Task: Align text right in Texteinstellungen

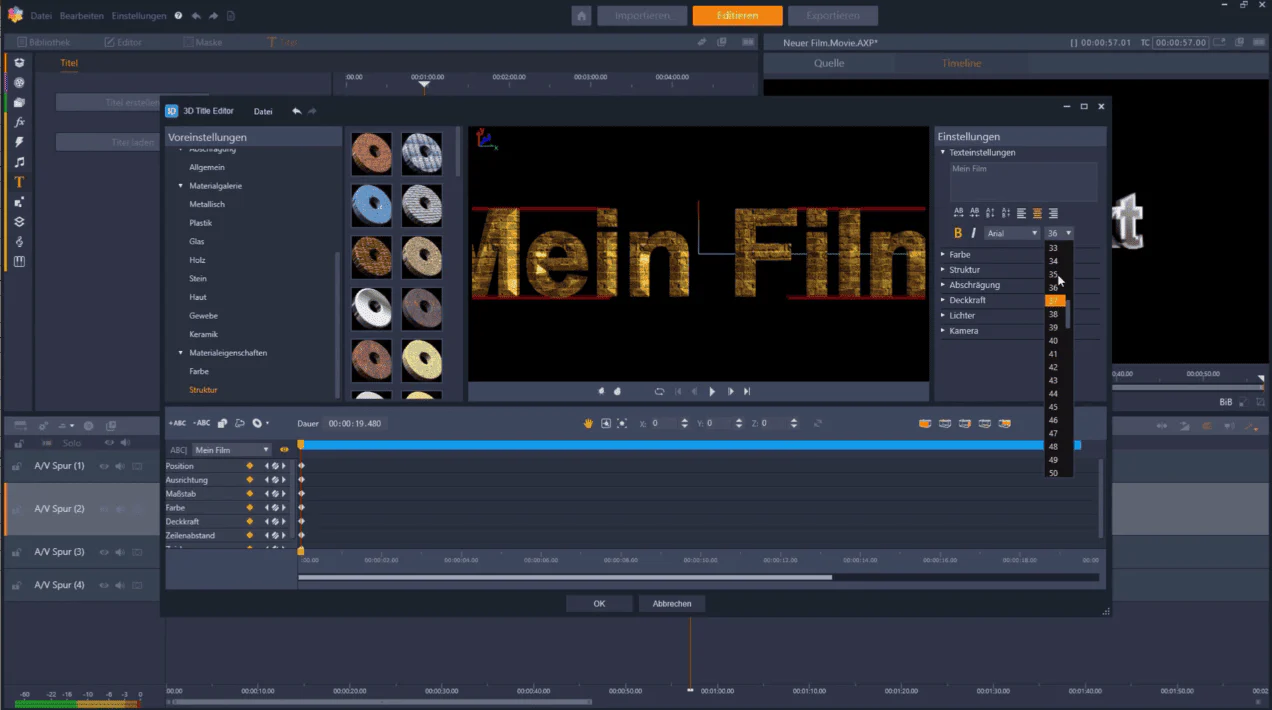Action: tap(1053, 213)
